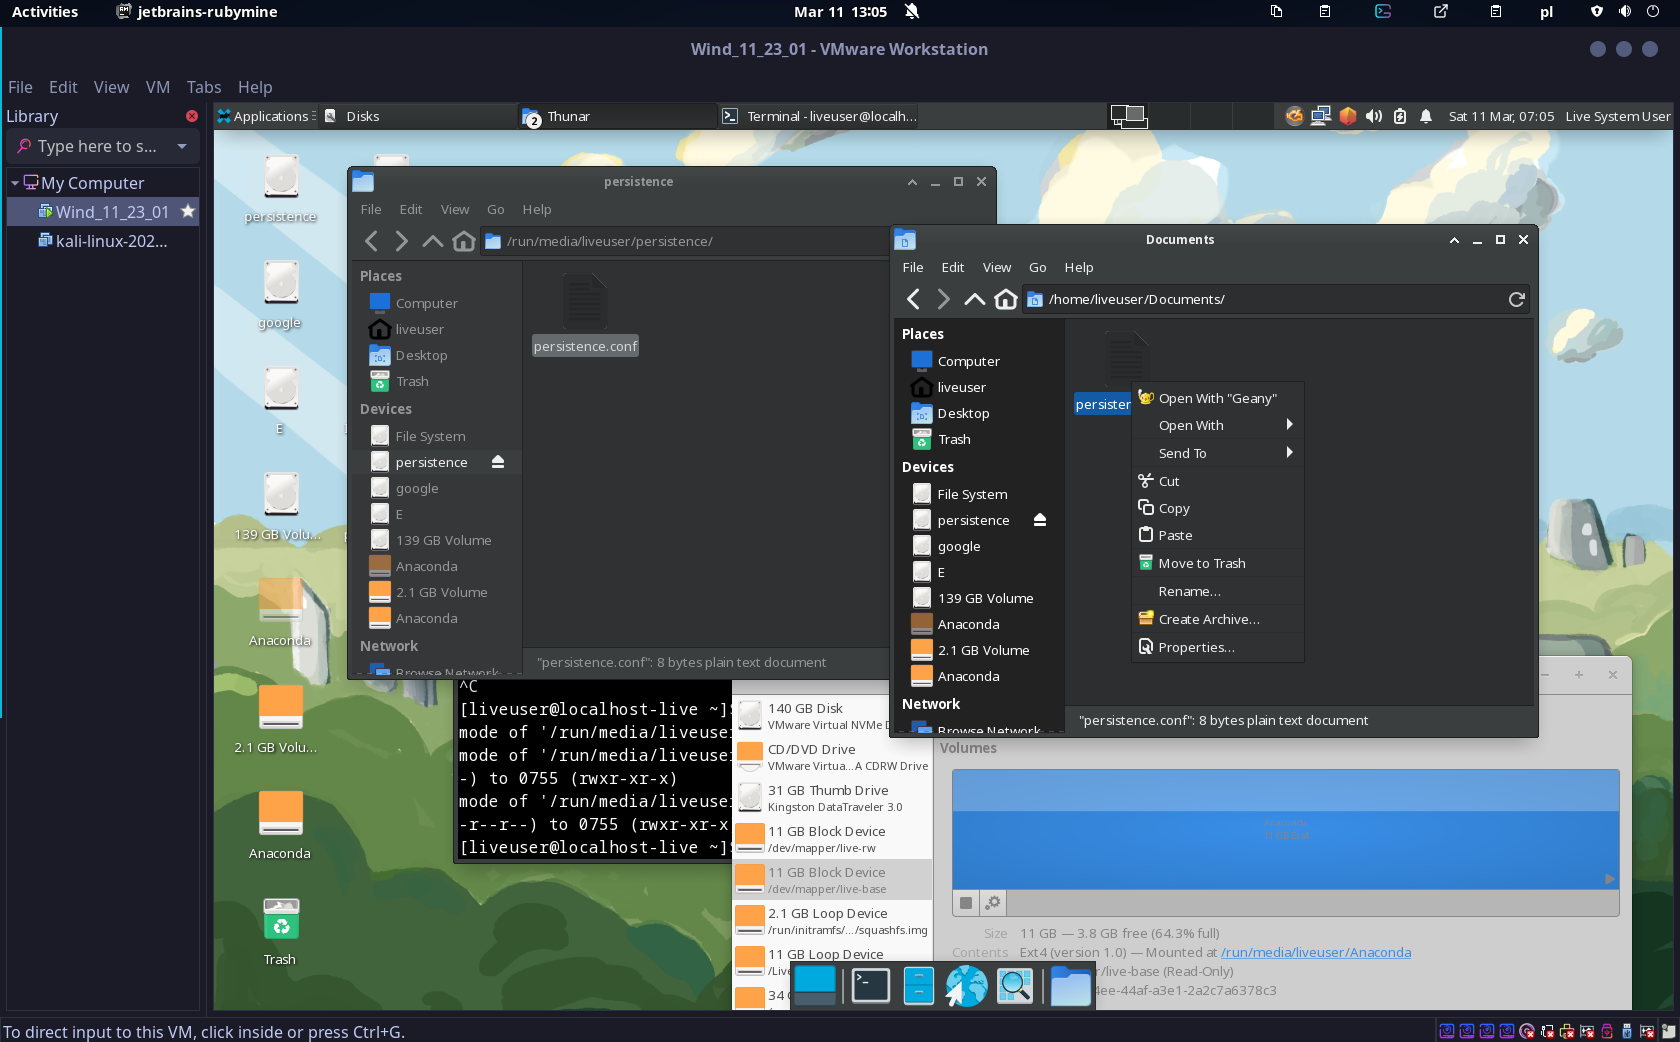The height and width of the screenshot is (1042, 1680).
Task: Expand Open With submenu
Action: point(1218,425)
